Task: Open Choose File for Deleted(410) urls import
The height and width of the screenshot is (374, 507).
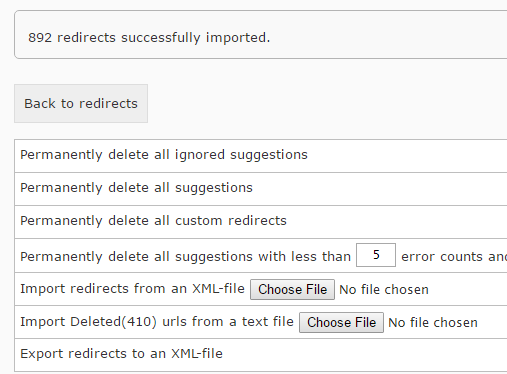Action: (341, 322)
